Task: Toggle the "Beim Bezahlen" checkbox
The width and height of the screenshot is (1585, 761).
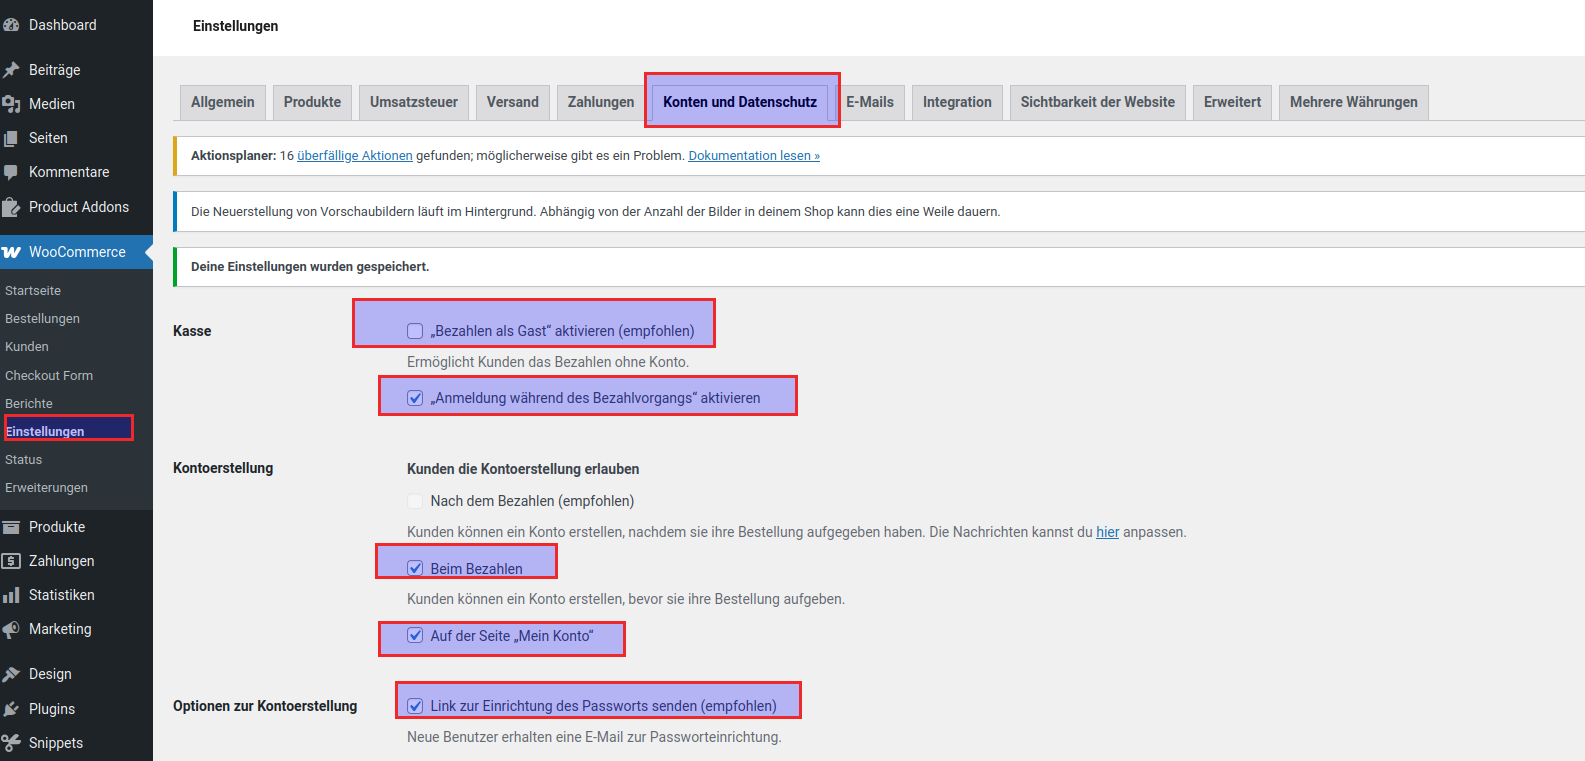Action: tap(415, 568)
